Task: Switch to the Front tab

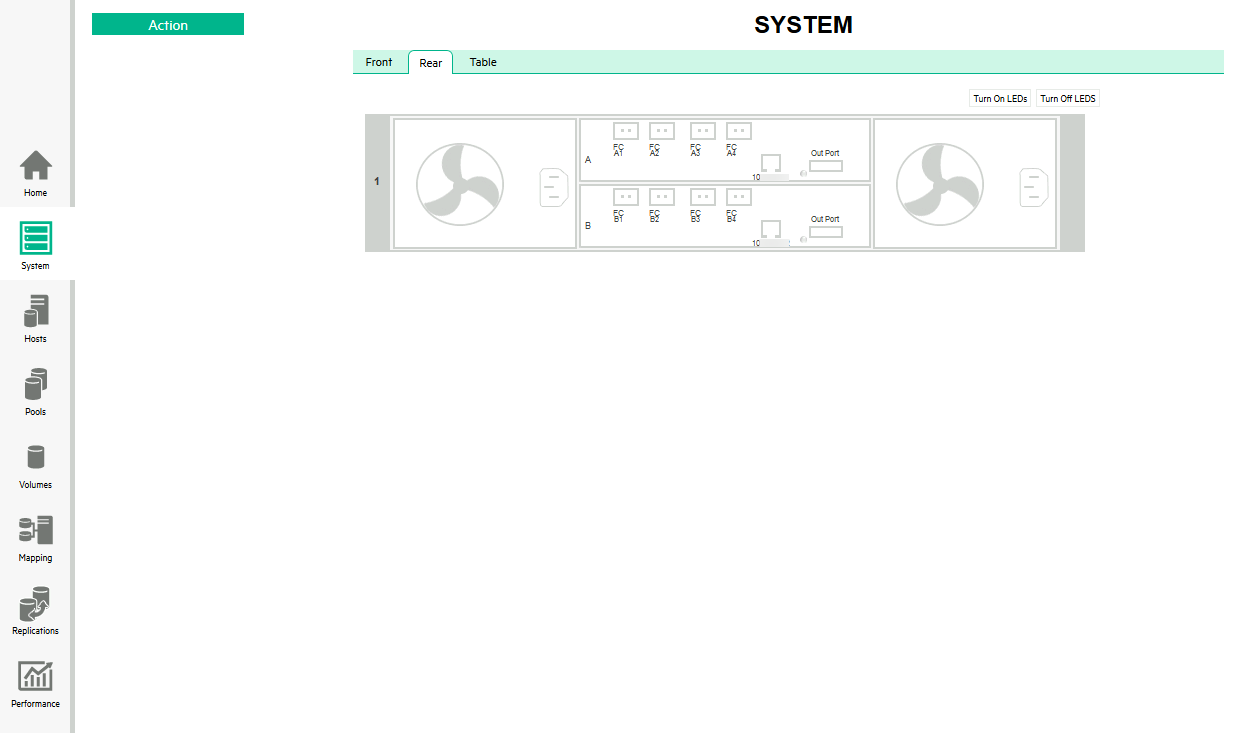Action: tap(379, 62)
